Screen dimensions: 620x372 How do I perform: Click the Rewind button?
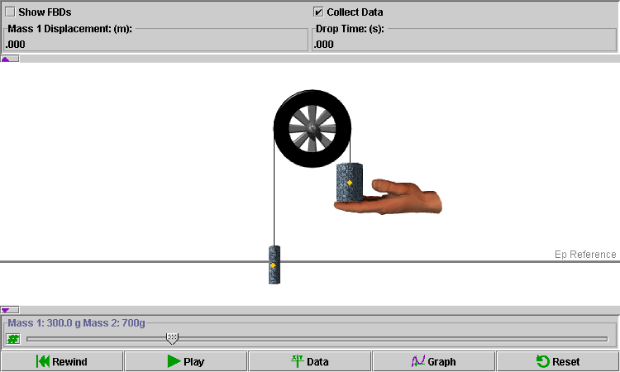pos(62,361)
